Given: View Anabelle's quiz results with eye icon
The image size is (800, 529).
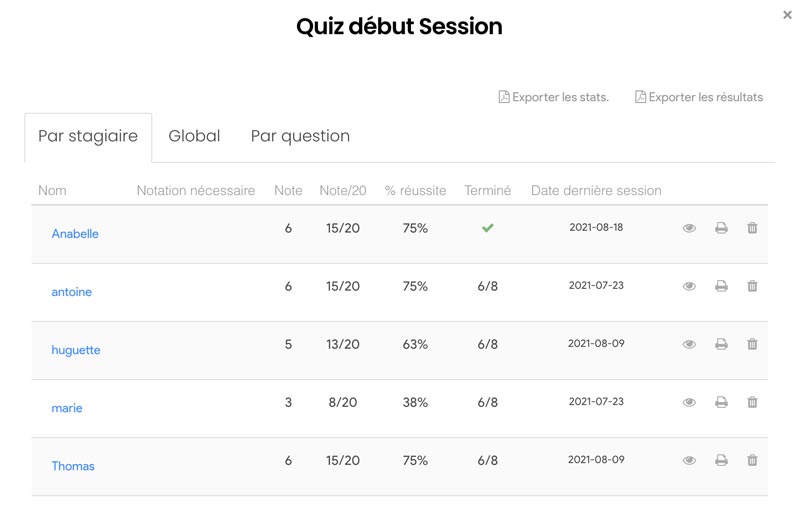Looking at the screenshot, I should pyautogui.click(x=689, y=228).
